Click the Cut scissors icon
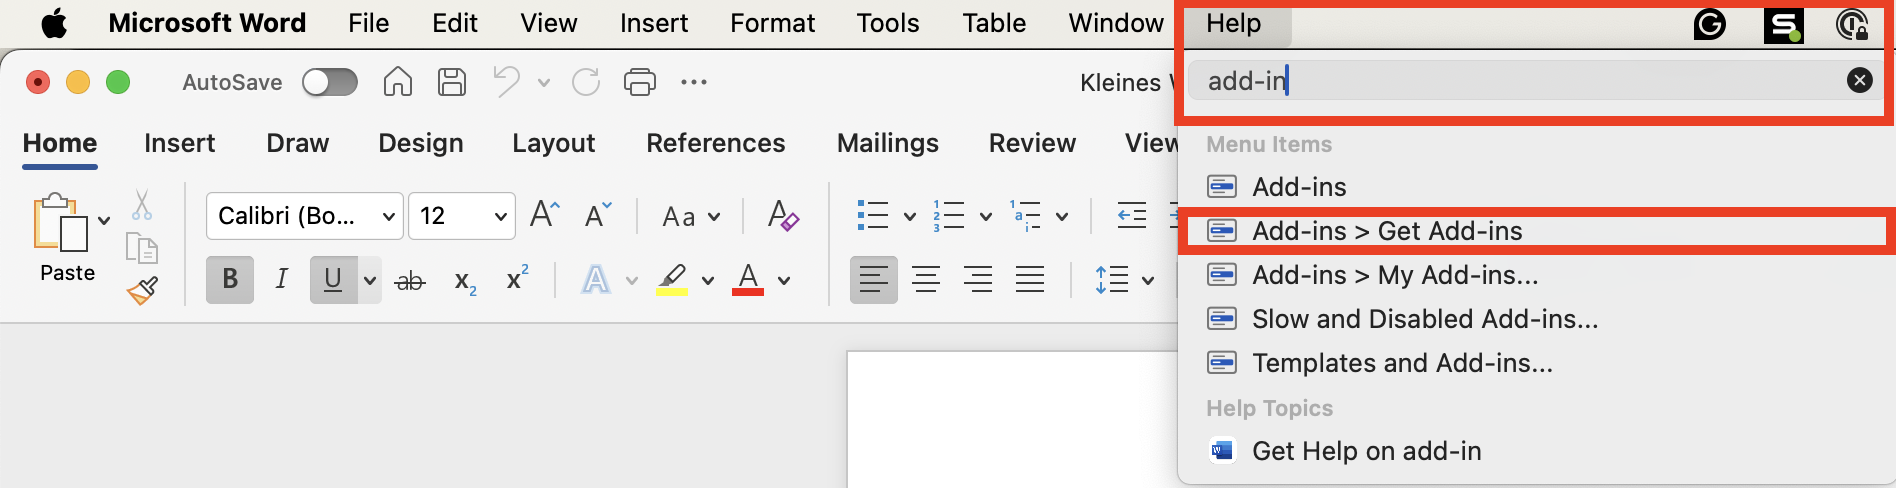1896x488 pixels. (x=142, y=205)
